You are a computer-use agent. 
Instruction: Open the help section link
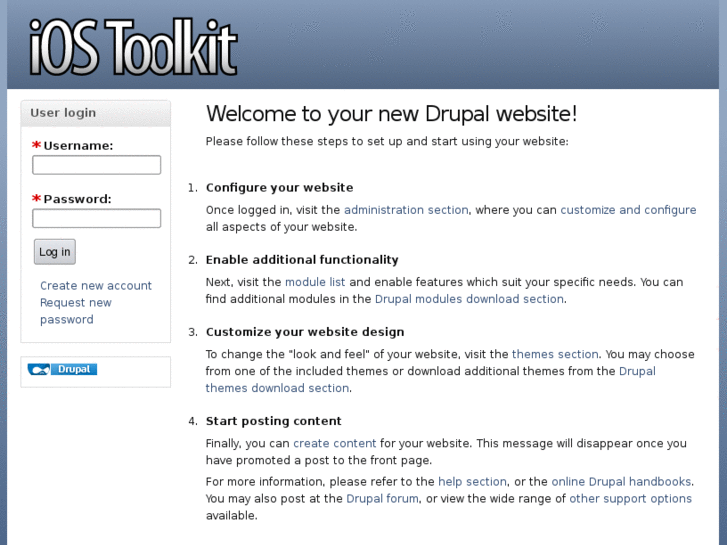coord(472,482)
